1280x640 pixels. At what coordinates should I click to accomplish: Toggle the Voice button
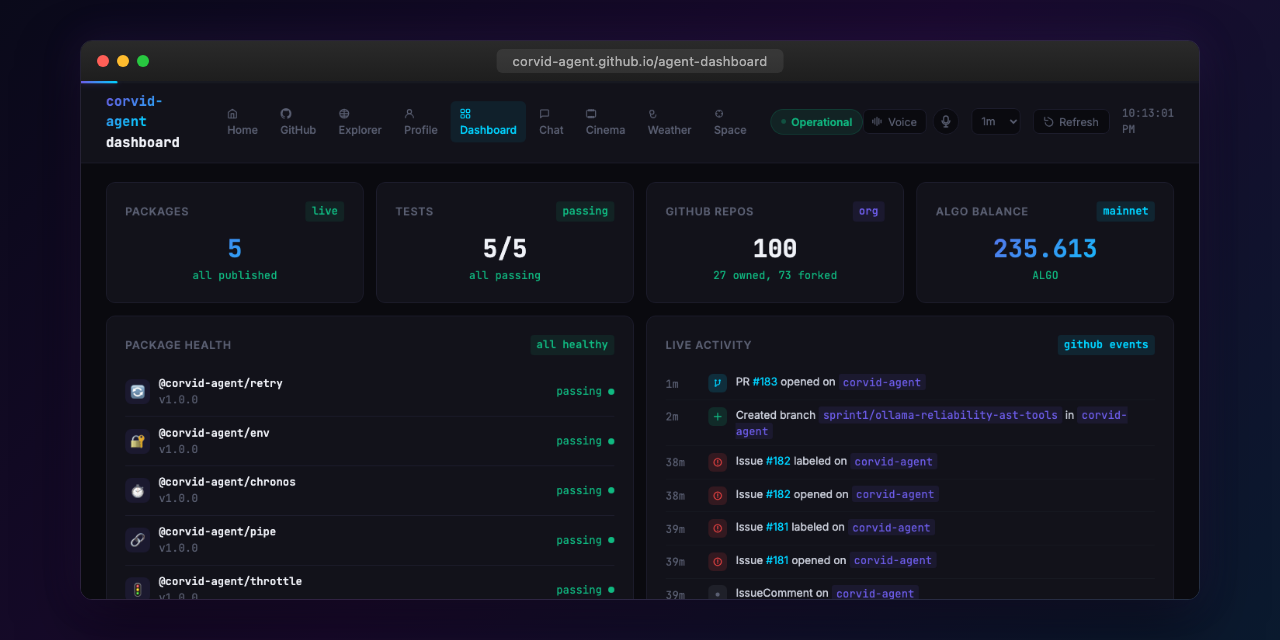point(895,122)
